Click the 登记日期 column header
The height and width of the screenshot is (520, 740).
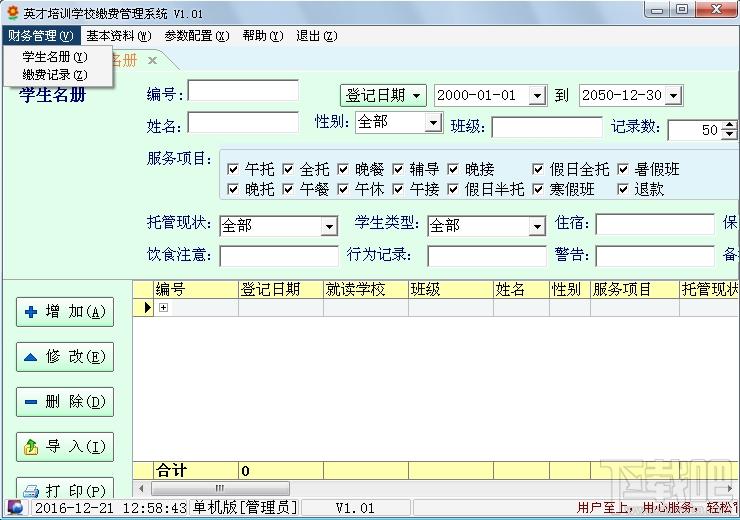[281, 289]
